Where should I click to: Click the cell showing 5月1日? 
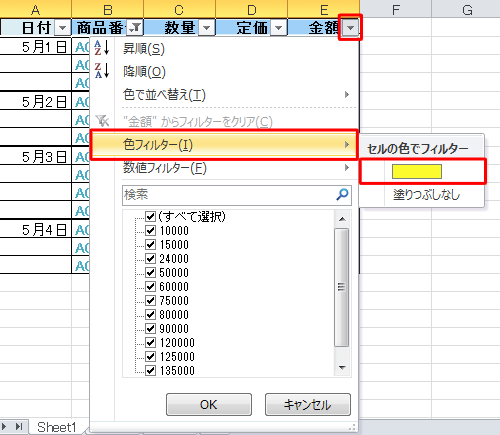point(35,47)
